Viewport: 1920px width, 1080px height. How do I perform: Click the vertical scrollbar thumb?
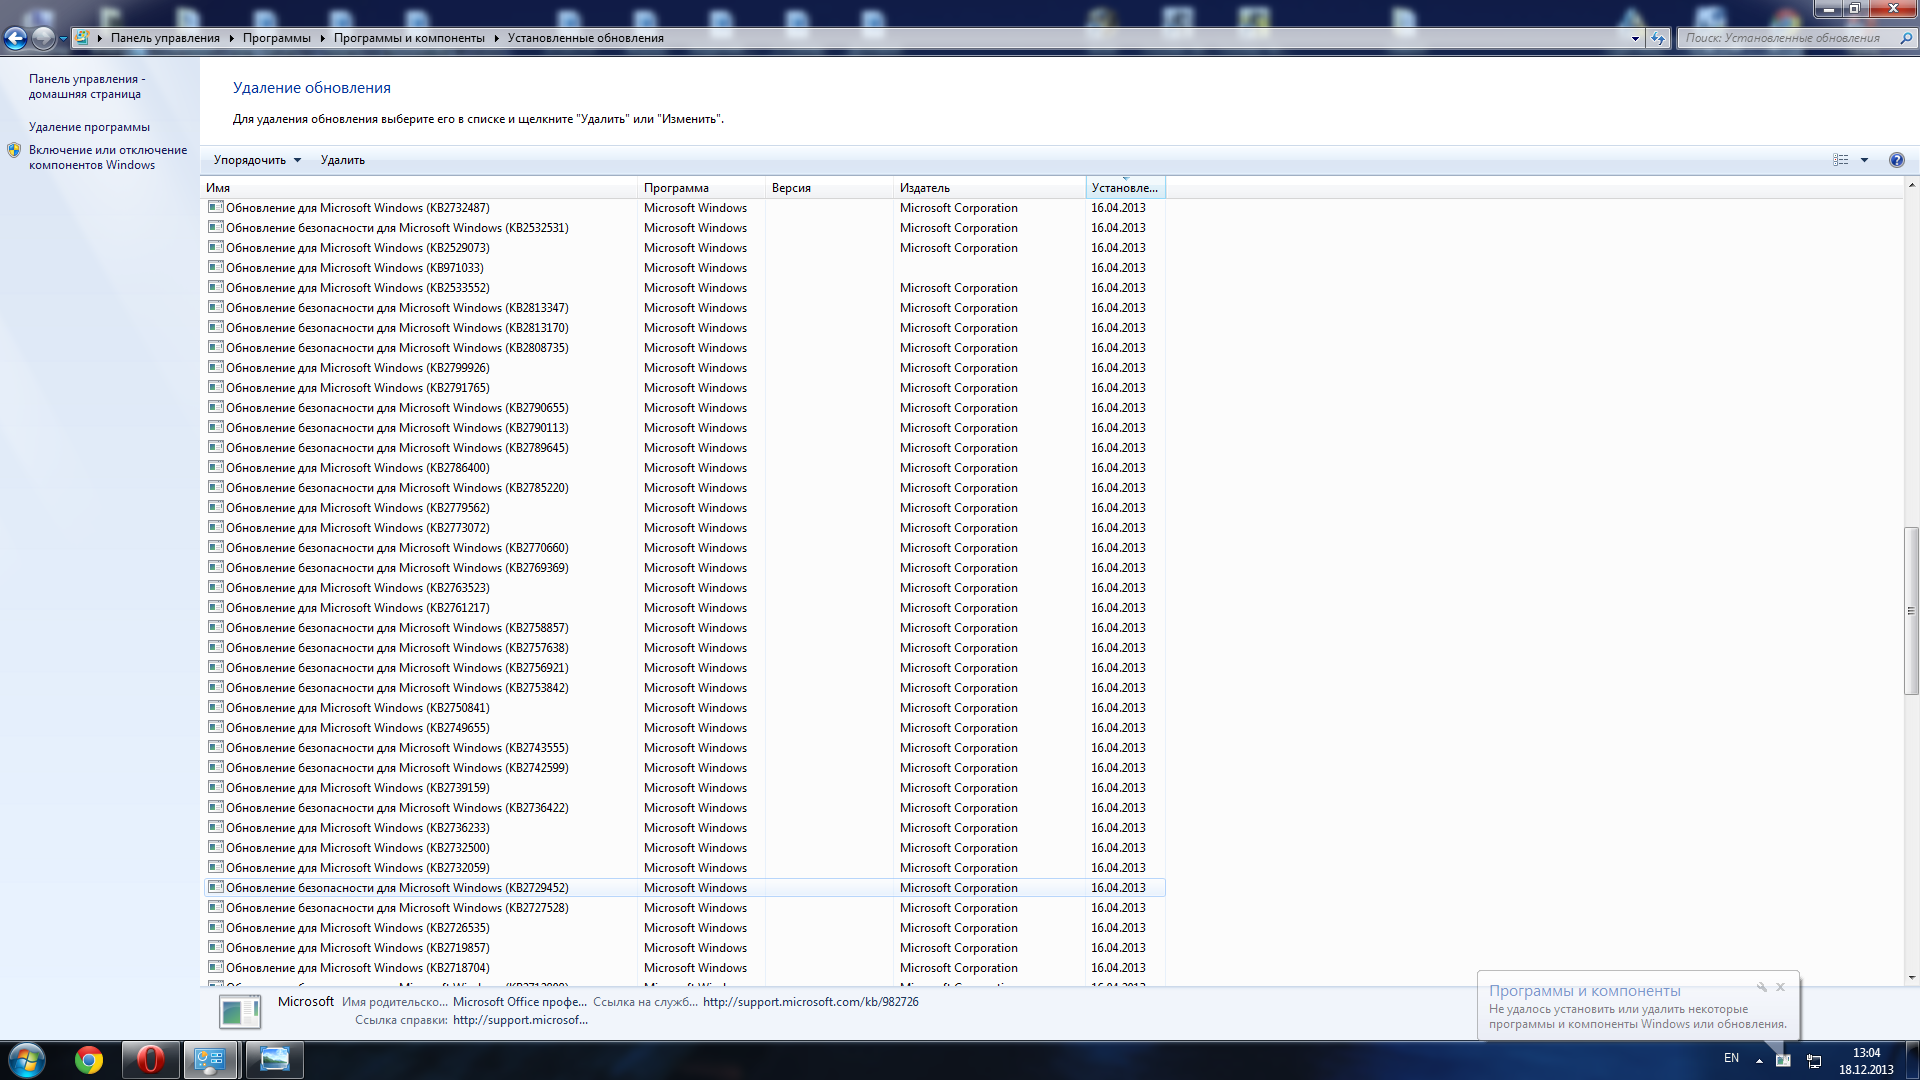[x=1911, y=610]
